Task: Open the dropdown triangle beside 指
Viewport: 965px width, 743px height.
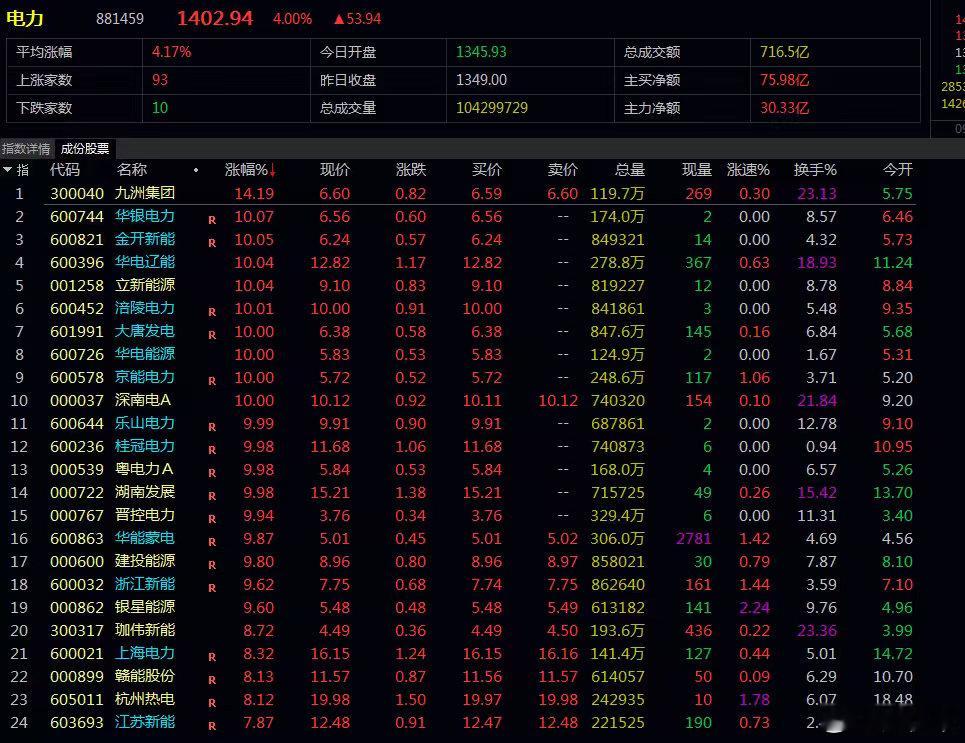Action: (x=7, y=169)
